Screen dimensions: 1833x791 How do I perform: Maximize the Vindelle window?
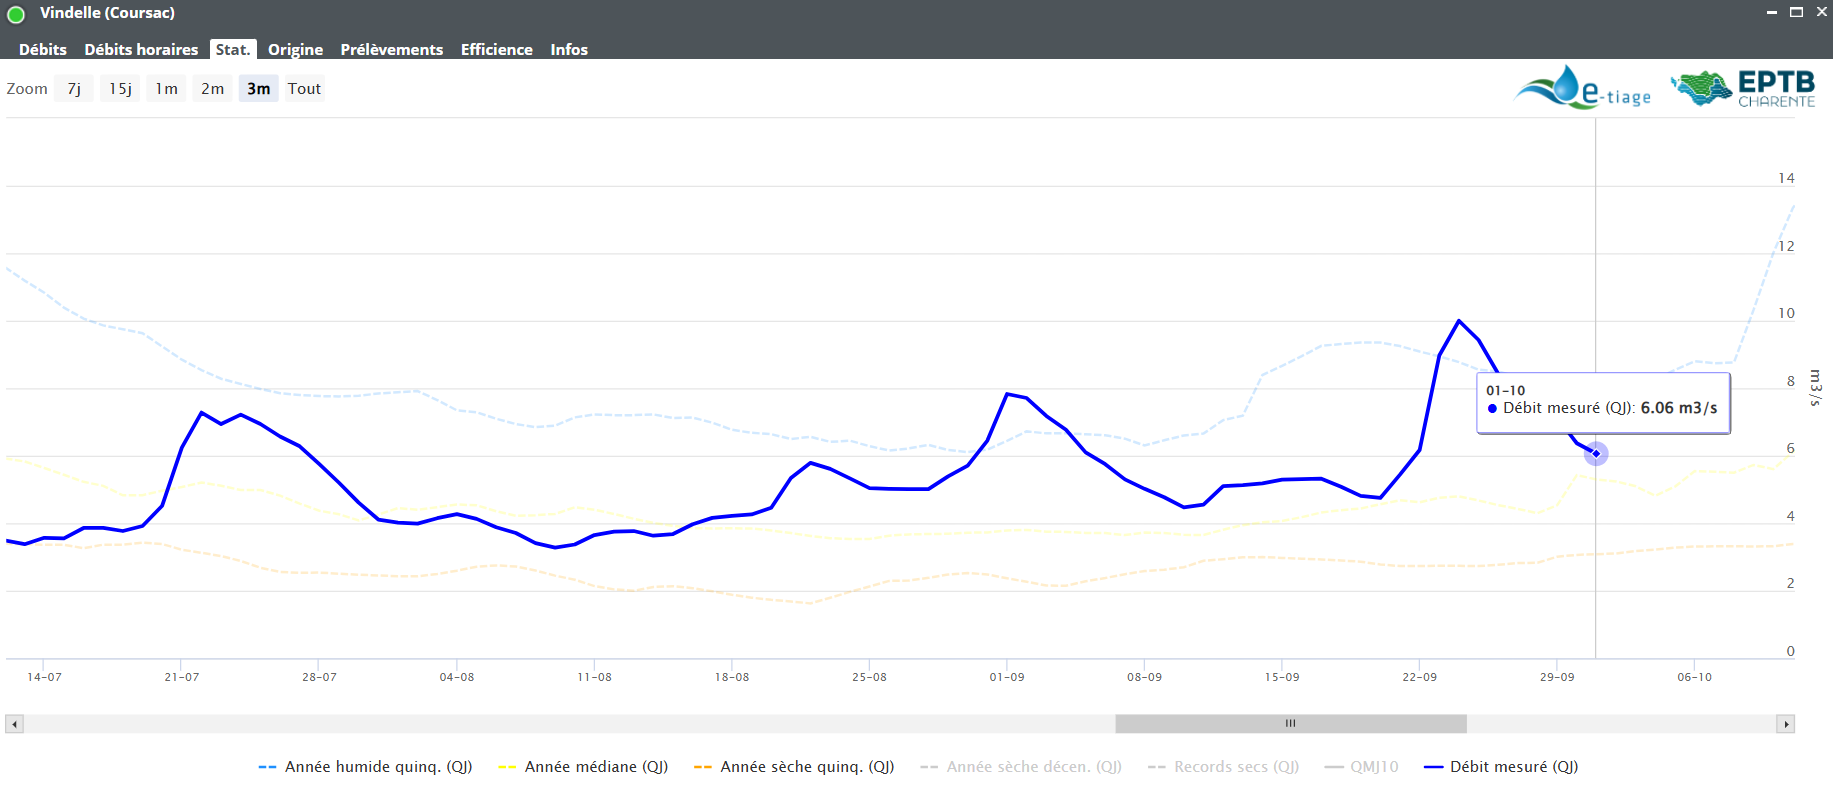point(1796,12)
